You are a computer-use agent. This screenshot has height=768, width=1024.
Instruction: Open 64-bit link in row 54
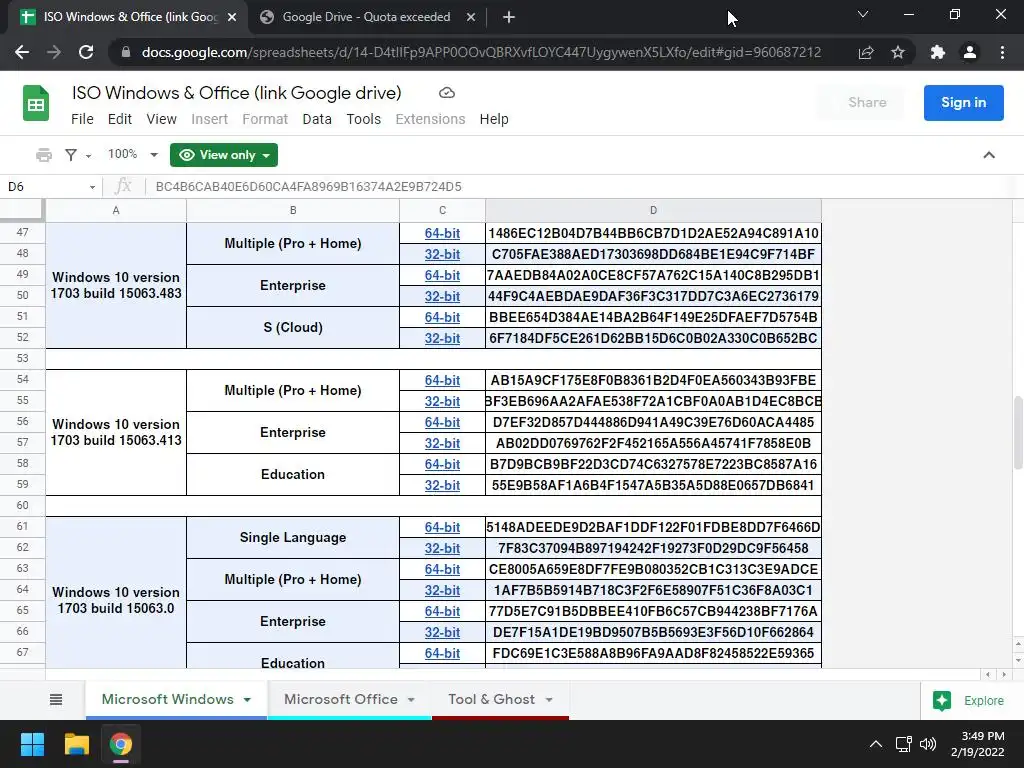(442, 380)
